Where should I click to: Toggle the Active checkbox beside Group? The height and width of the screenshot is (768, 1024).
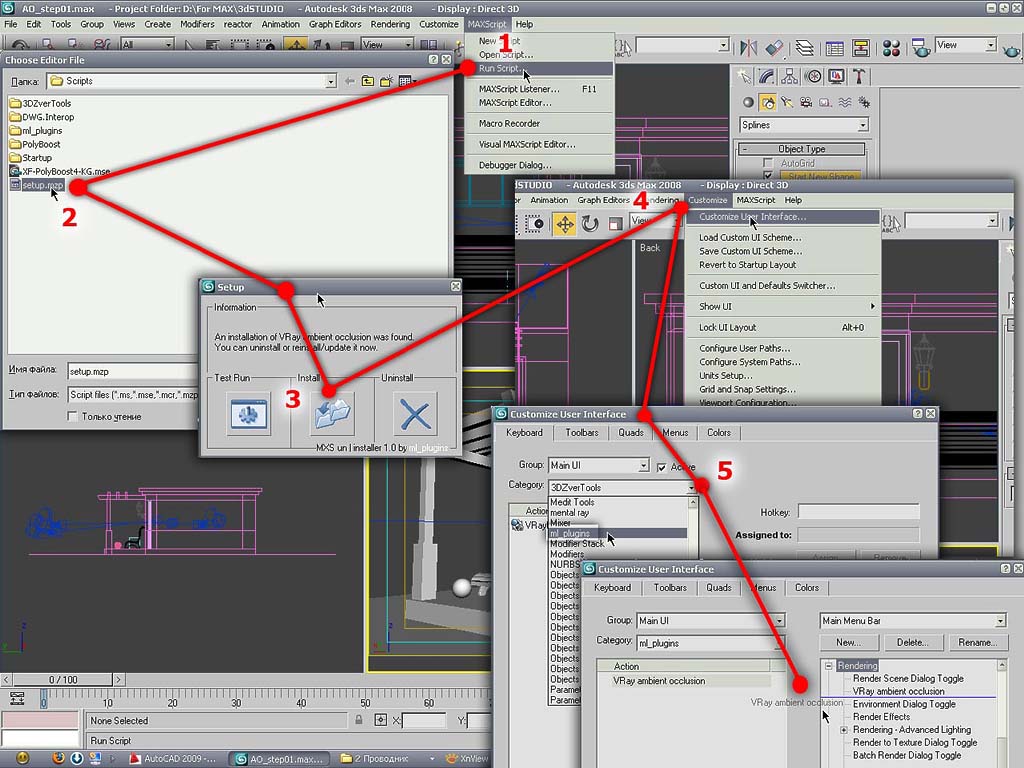[x=661, y=467]
